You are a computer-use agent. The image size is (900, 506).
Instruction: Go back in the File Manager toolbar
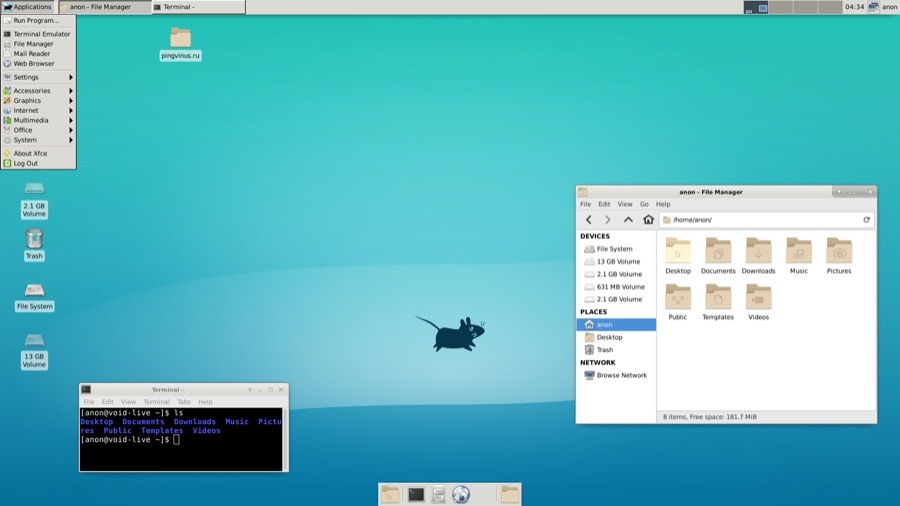pos(588,220)
